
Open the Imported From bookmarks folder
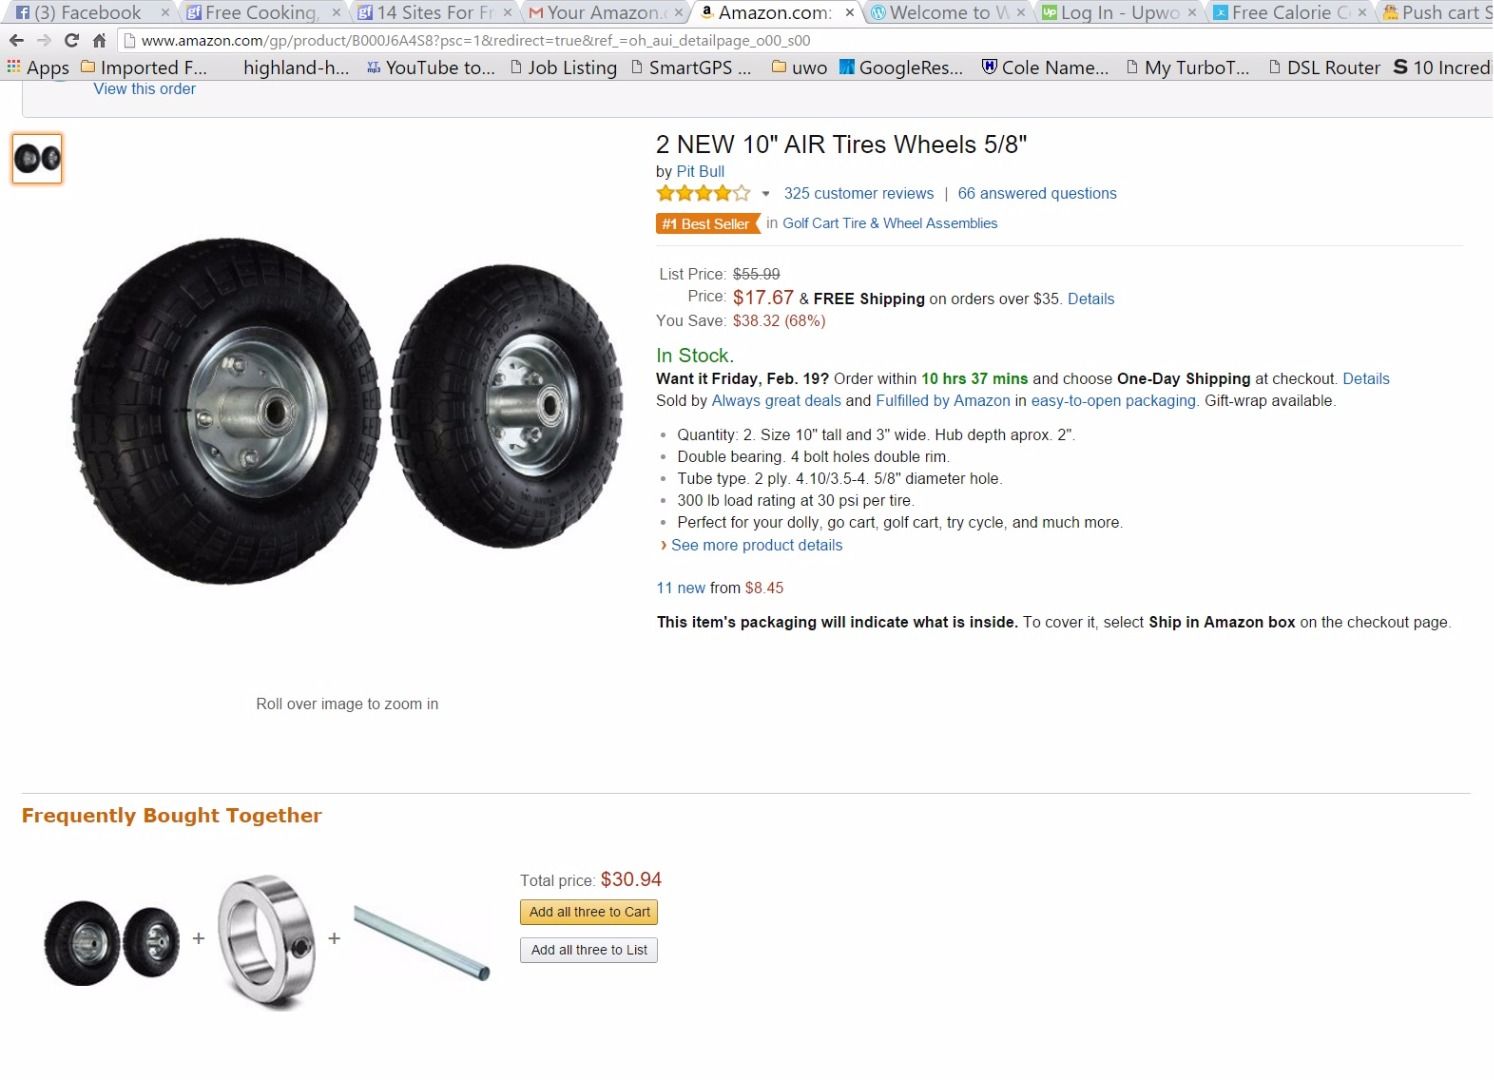pyautogui.click(x=144, y=68)
